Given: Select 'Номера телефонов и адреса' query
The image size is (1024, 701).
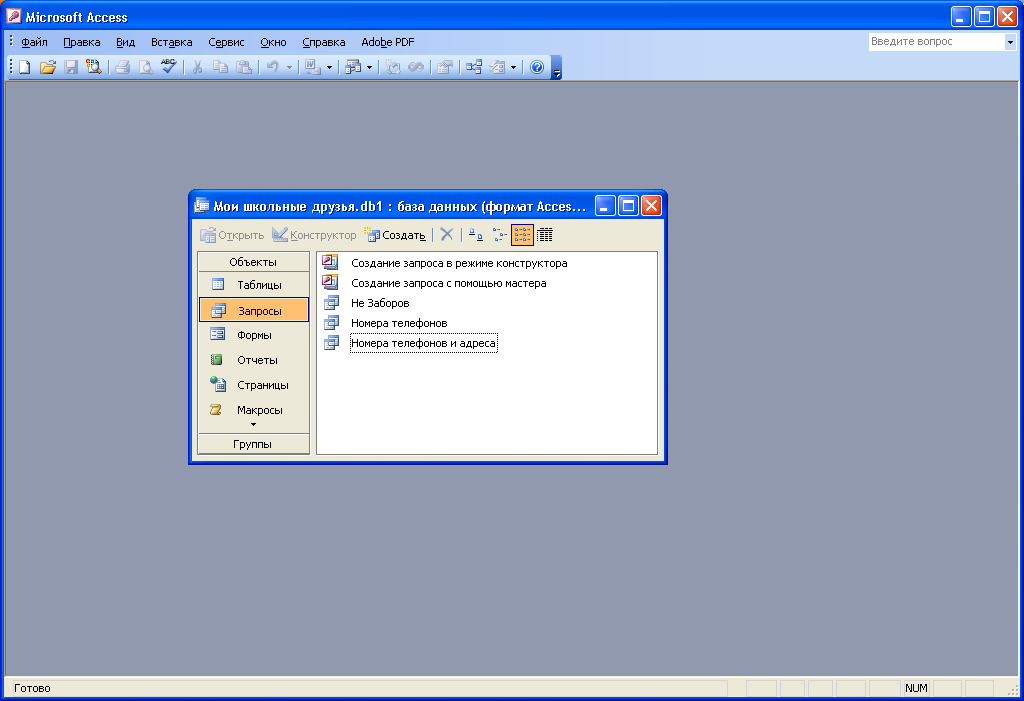Looking at the screenshot, I should tap(423, 343).
